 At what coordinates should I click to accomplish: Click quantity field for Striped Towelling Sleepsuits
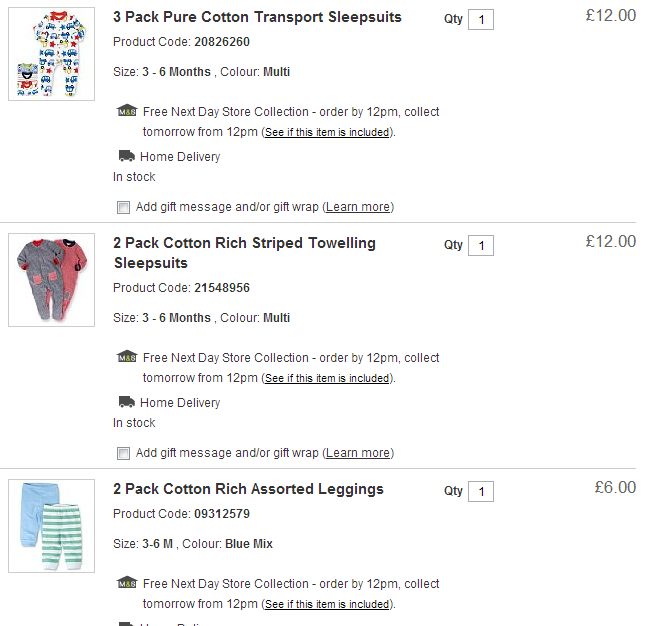[481, 246]
